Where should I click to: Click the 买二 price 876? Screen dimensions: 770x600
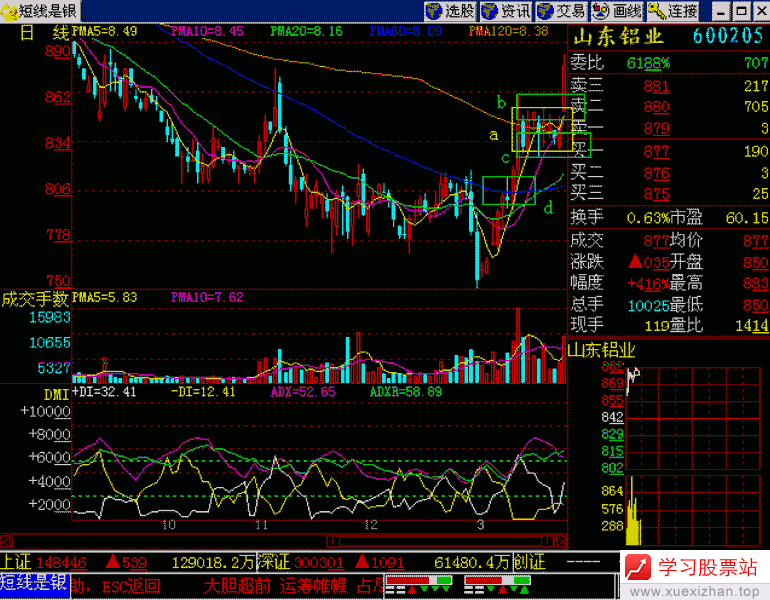[x=657, y=173]
